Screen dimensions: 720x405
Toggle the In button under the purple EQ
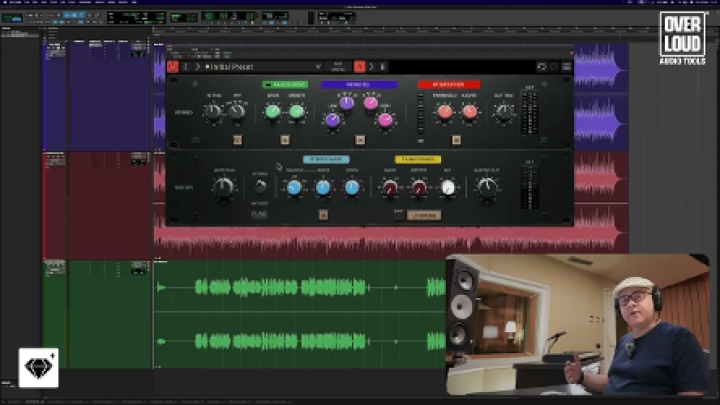click(x=360, y=140)
